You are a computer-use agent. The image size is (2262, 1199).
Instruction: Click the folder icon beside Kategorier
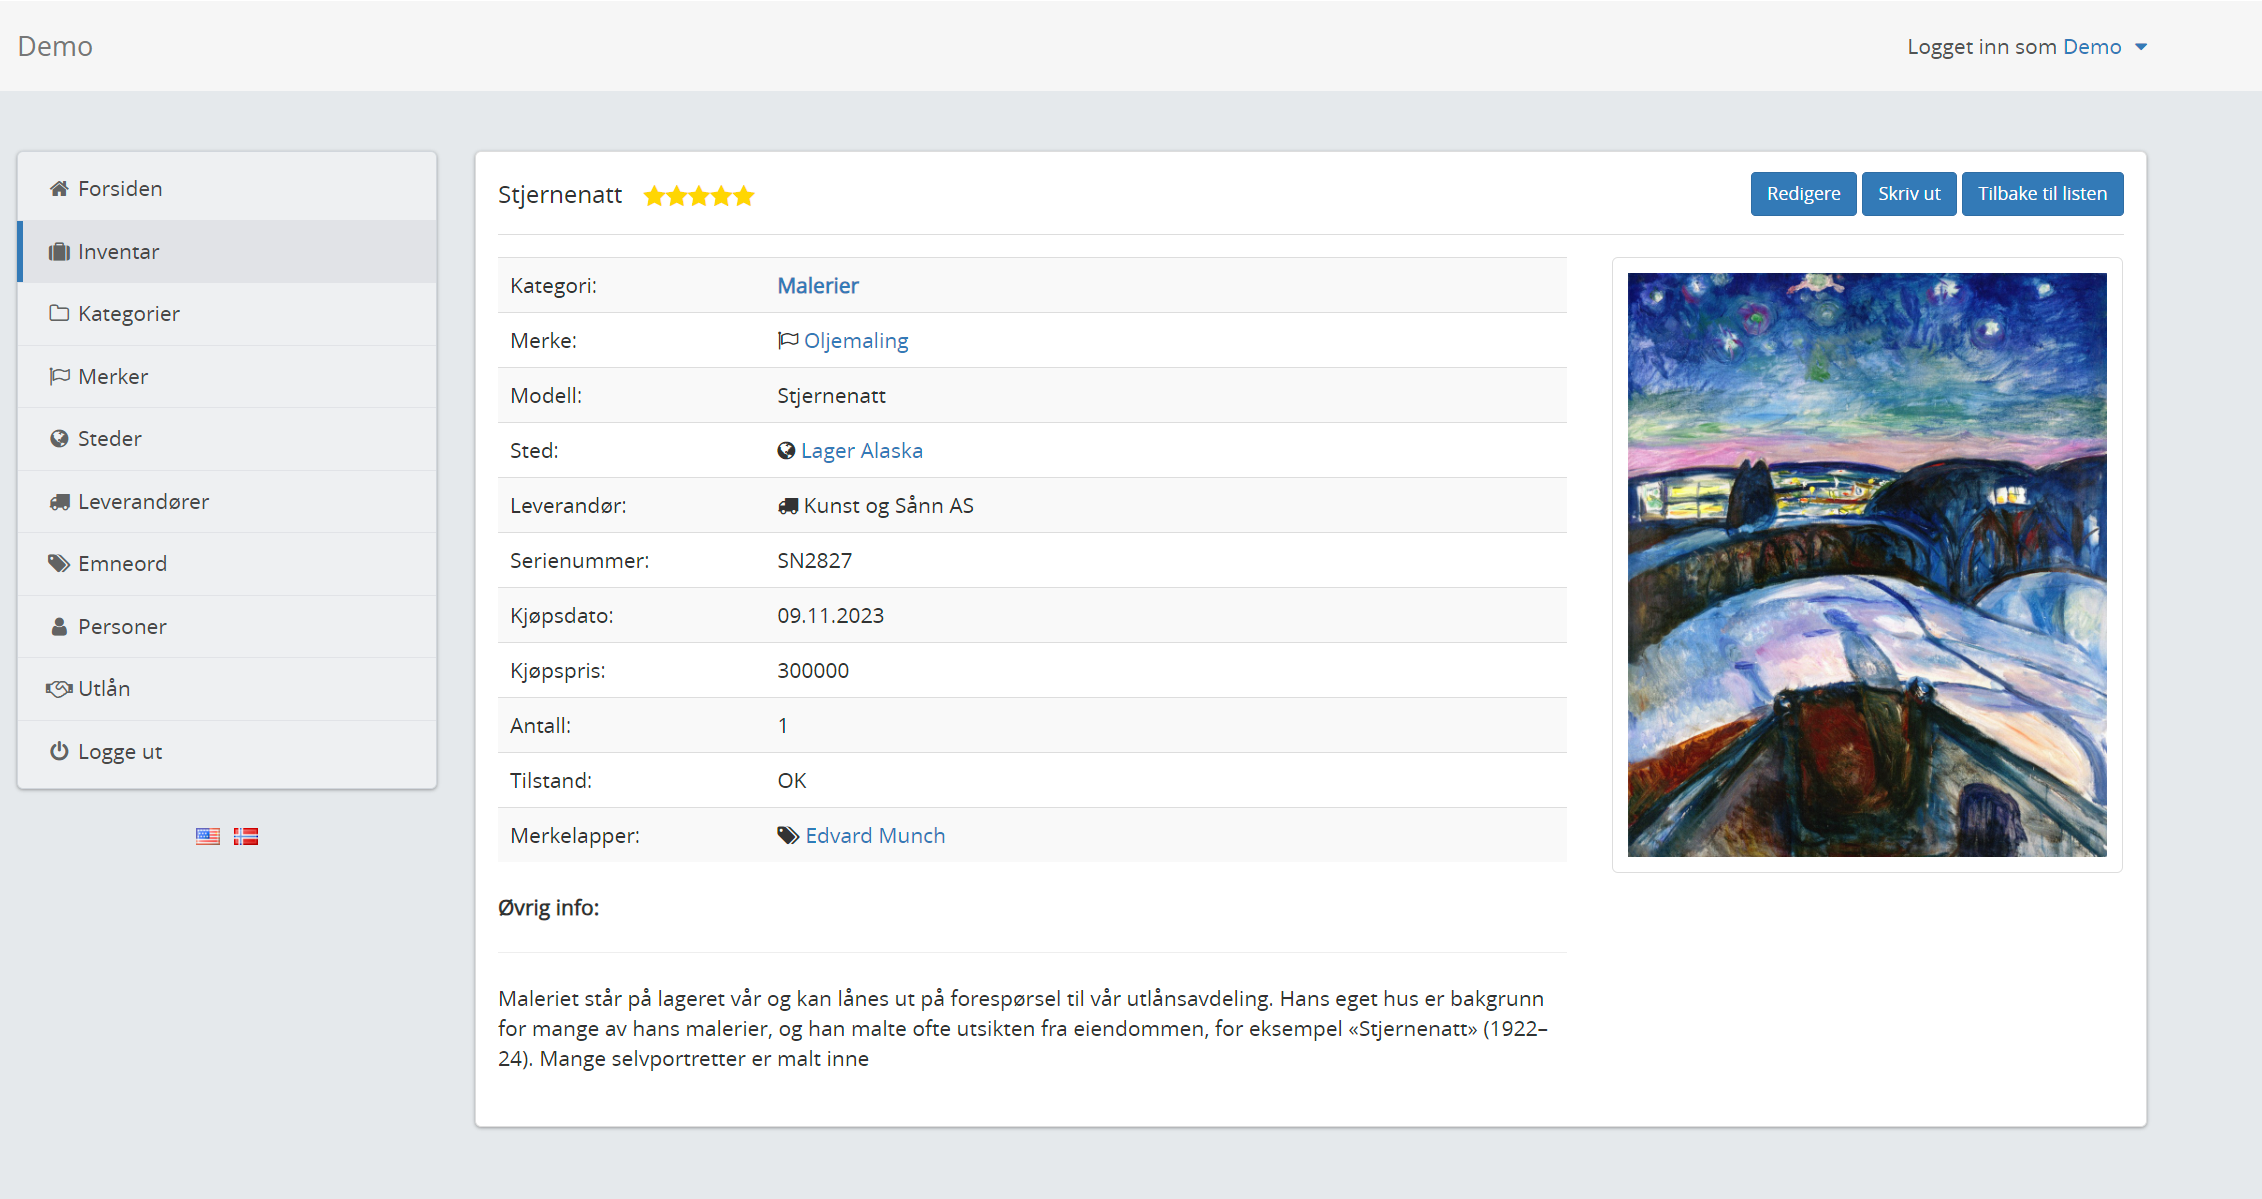click(59, 314)
